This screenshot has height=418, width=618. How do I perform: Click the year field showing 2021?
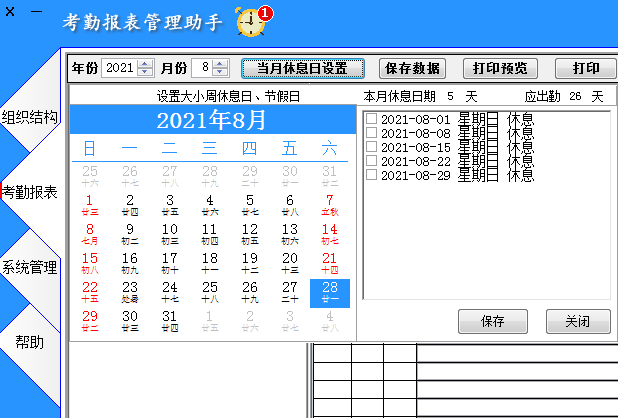pos(120,68)
